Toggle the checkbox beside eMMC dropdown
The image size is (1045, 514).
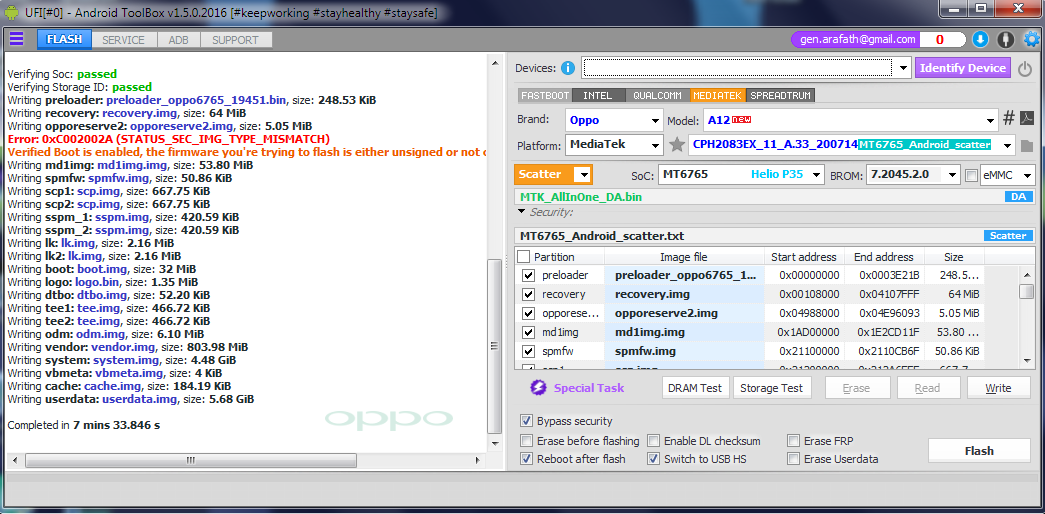(x=972, y=175)
